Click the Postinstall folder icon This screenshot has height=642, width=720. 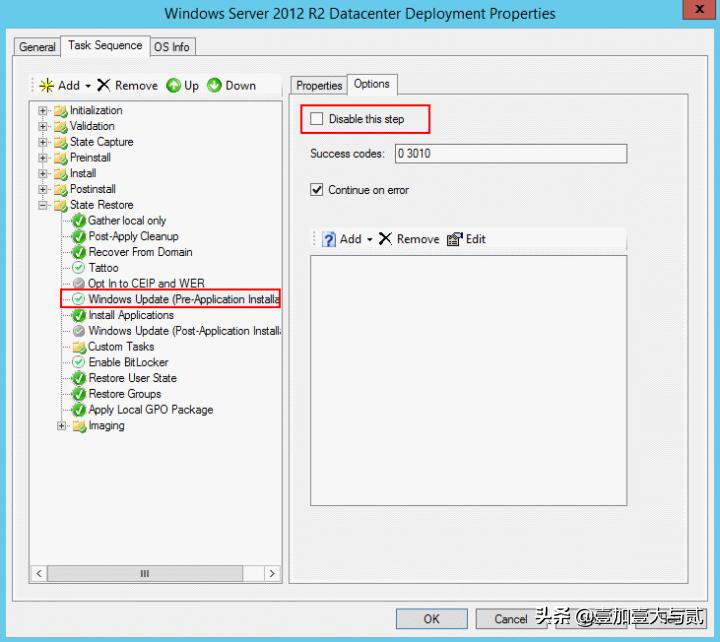click(61, 189)
